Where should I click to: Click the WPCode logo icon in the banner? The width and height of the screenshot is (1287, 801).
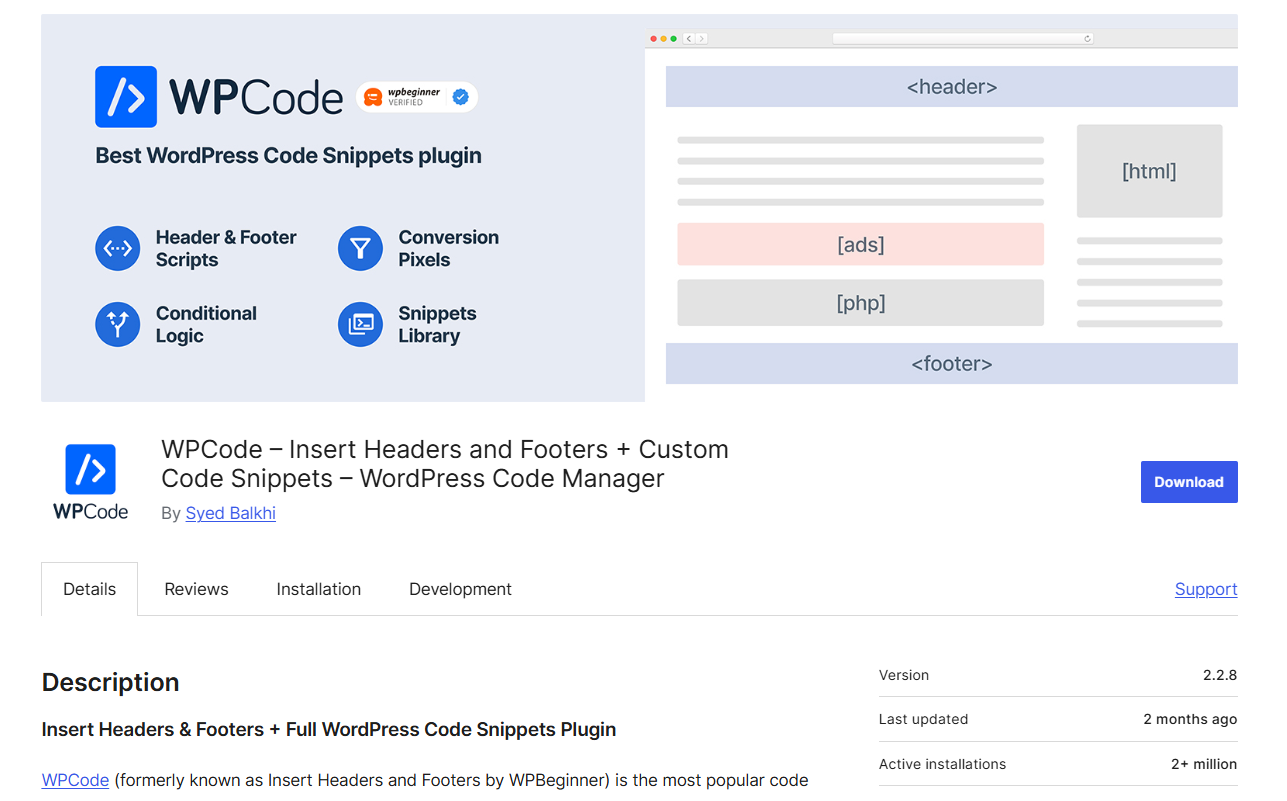click(x=125, y=96)
